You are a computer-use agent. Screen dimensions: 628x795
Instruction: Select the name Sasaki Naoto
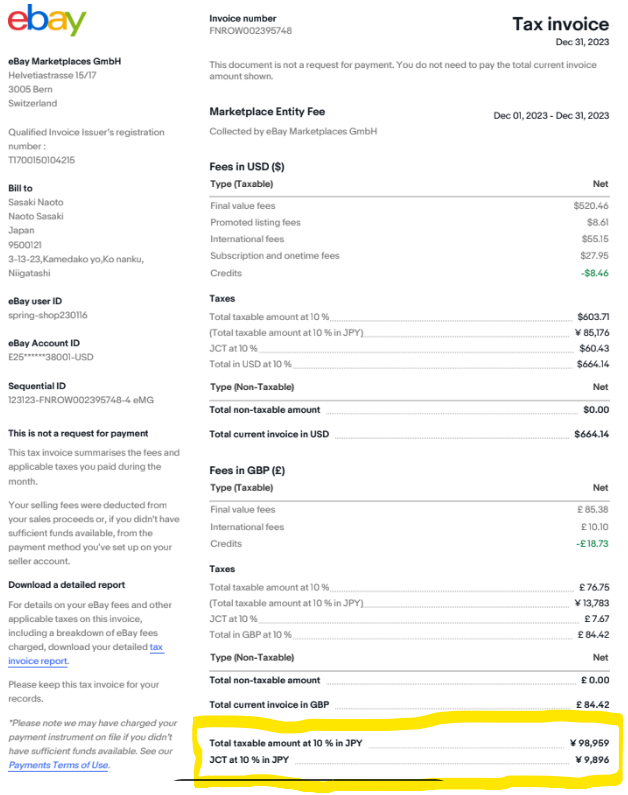[35, 202]
